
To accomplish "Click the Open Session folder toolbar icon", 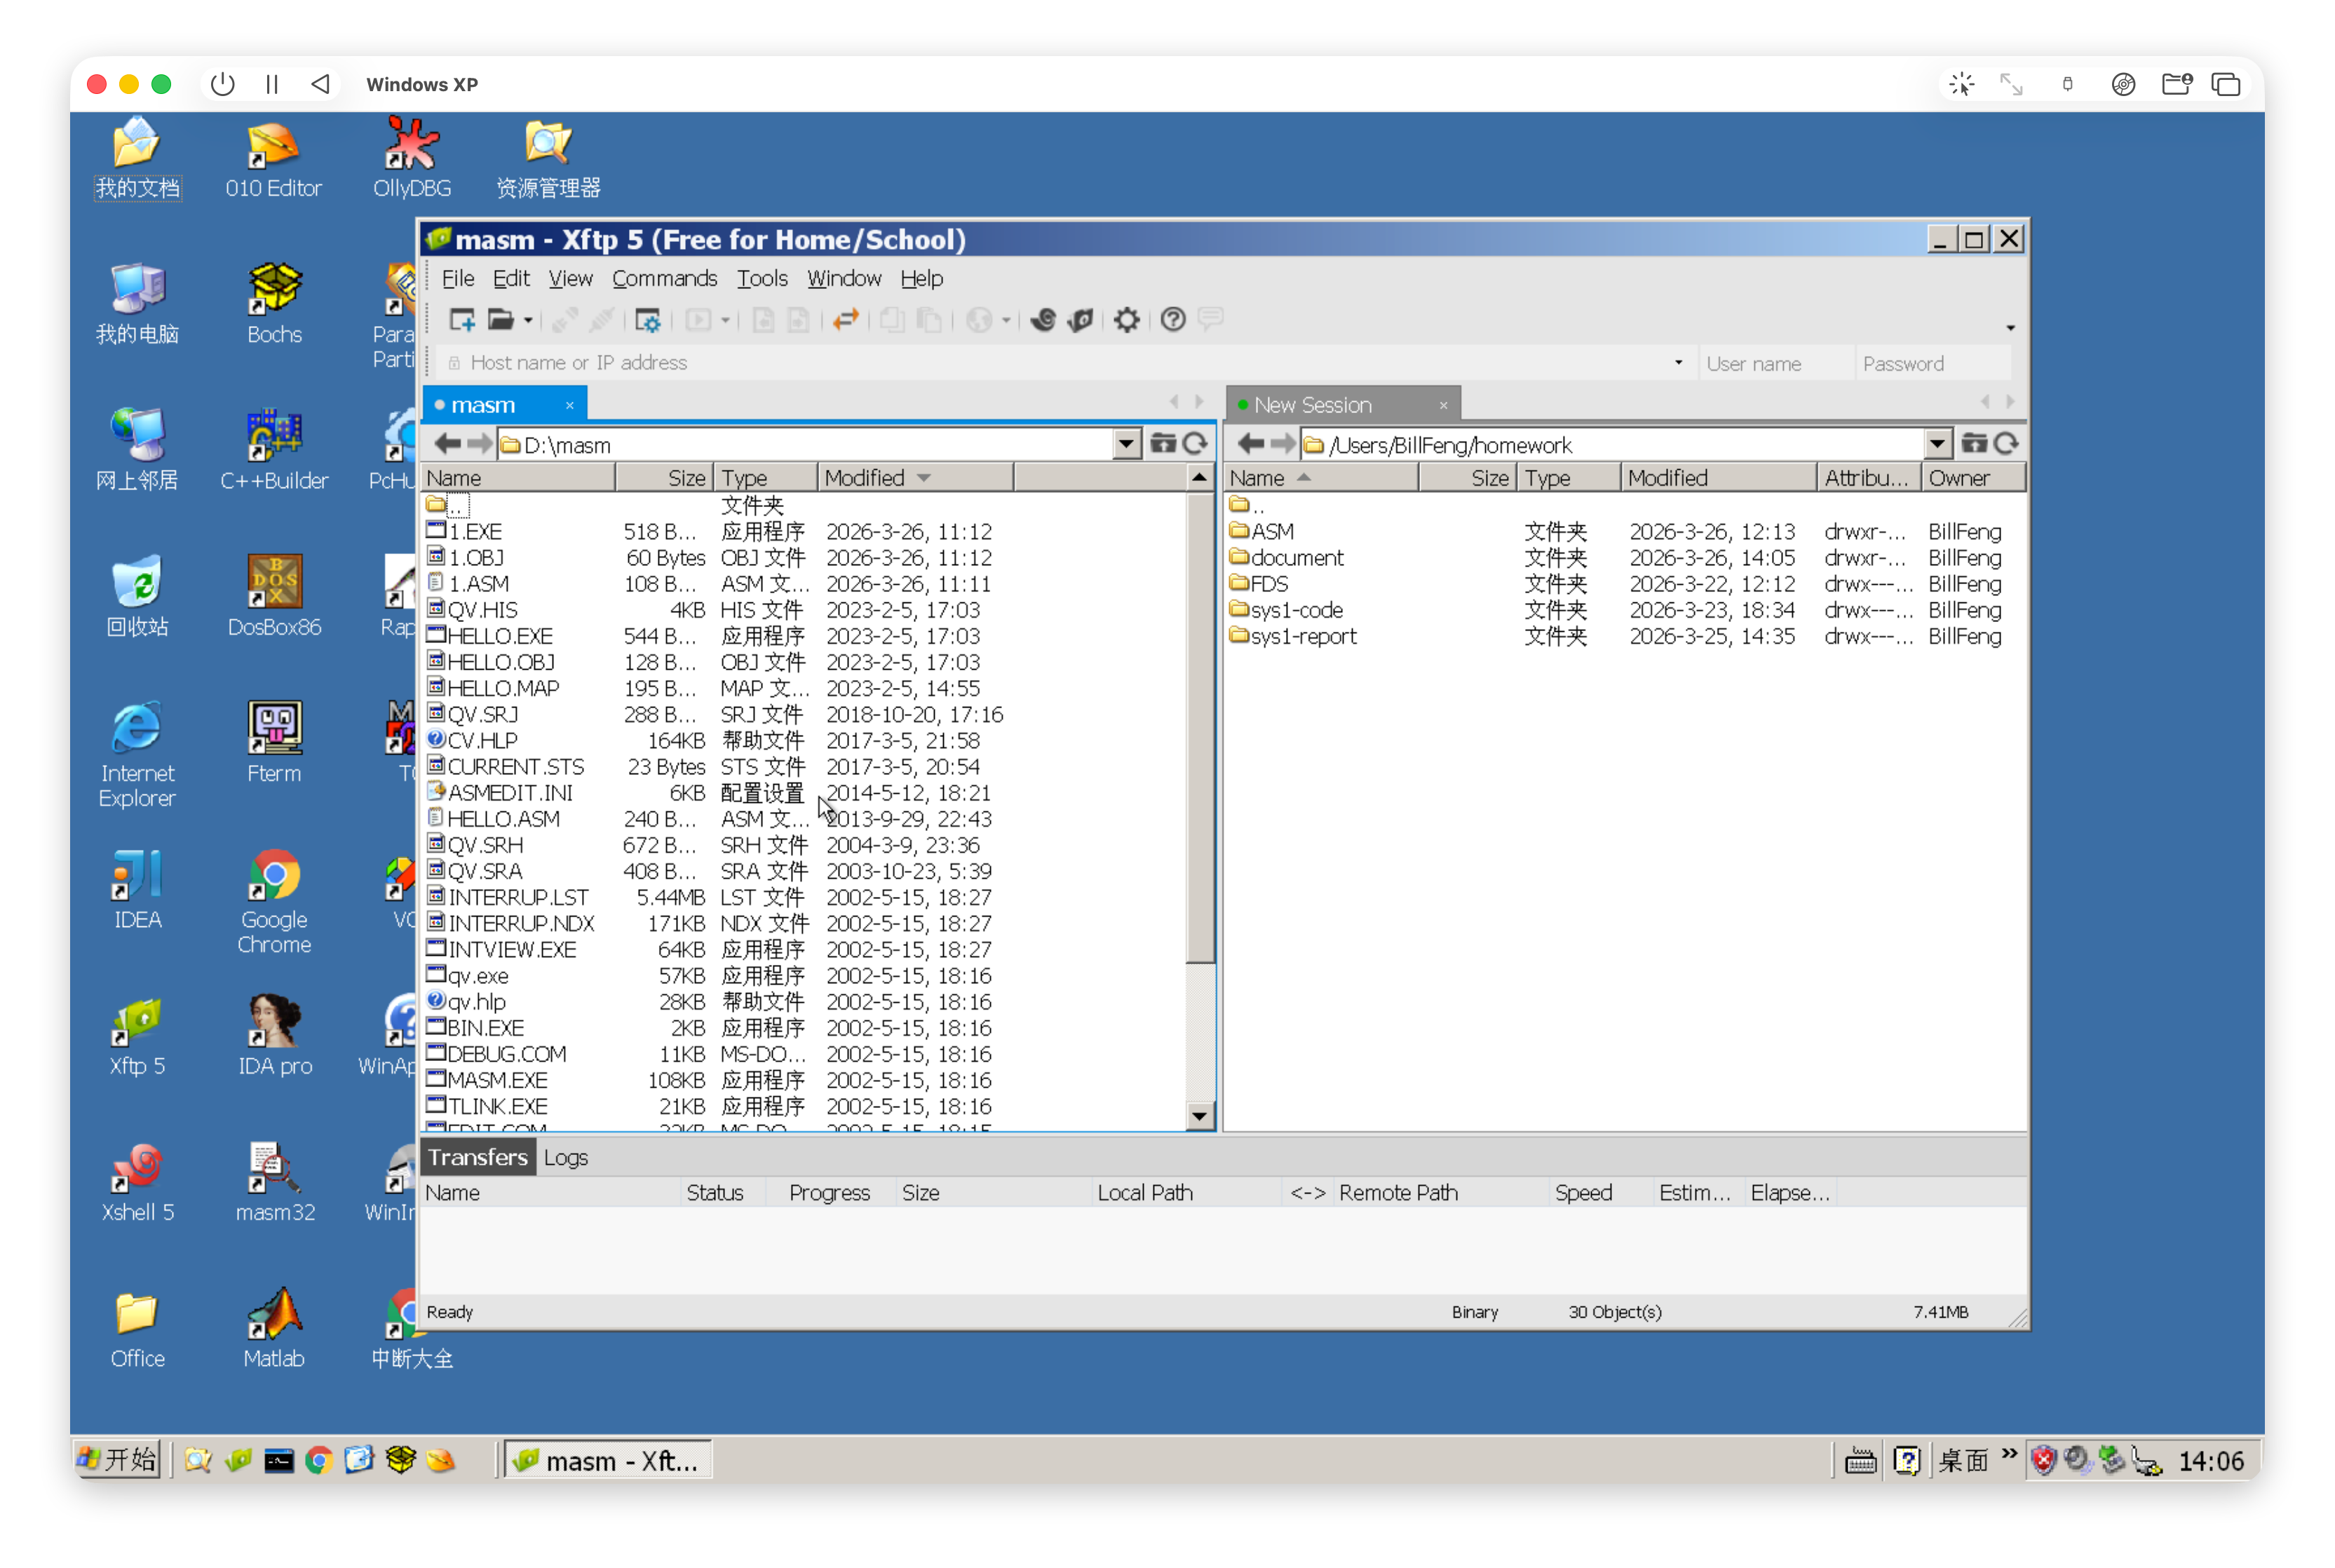I will (x=500, y=320).
